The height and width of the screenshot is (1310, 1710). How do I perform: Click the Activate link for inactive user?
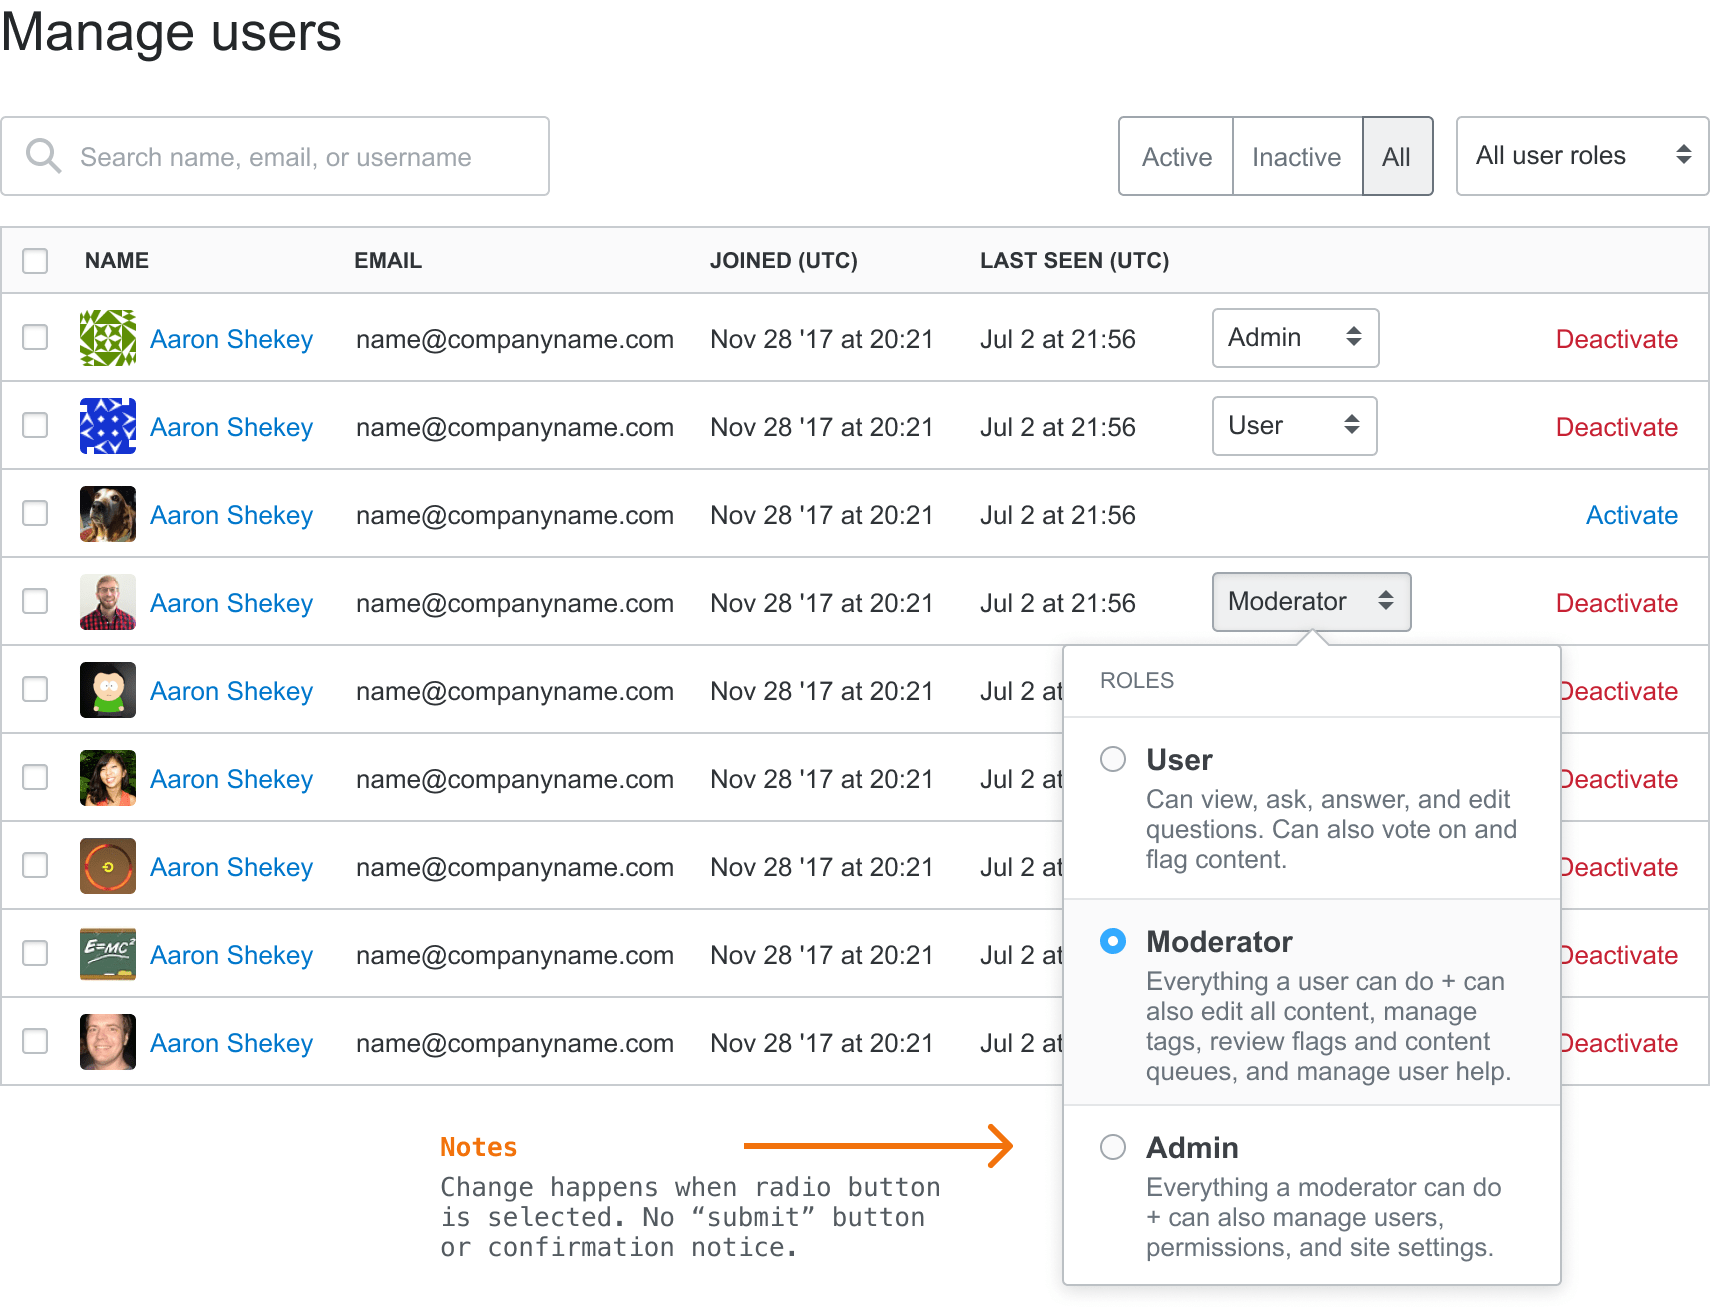(1631, 515)
